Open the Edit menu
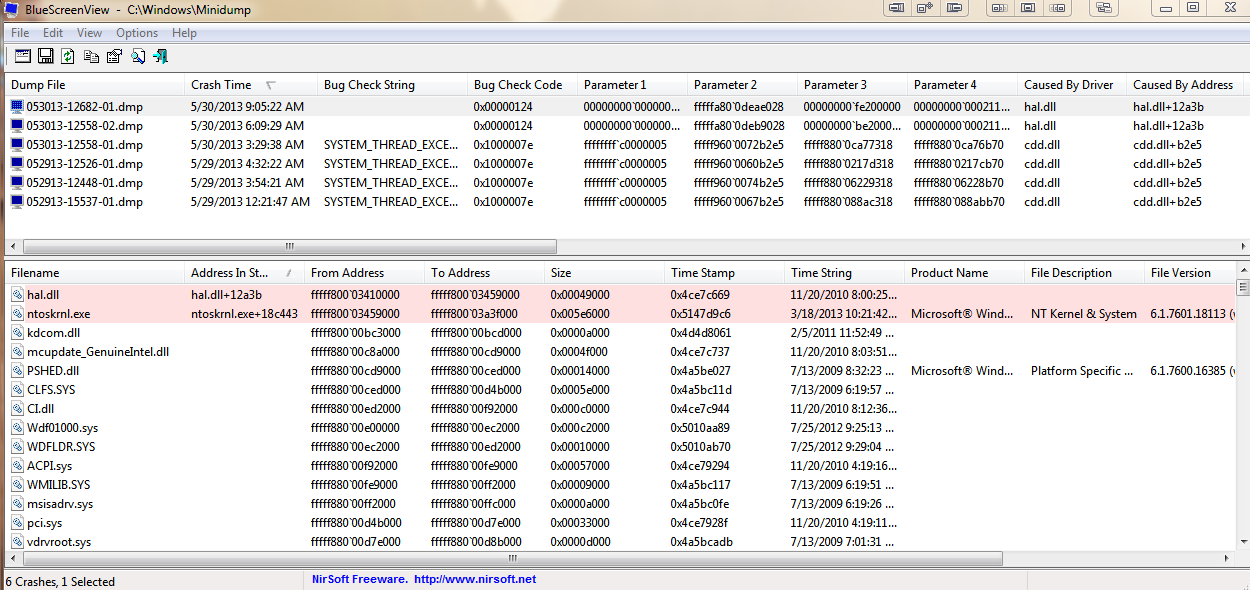This screenshot has height=590, width=1250. point(52,33)
